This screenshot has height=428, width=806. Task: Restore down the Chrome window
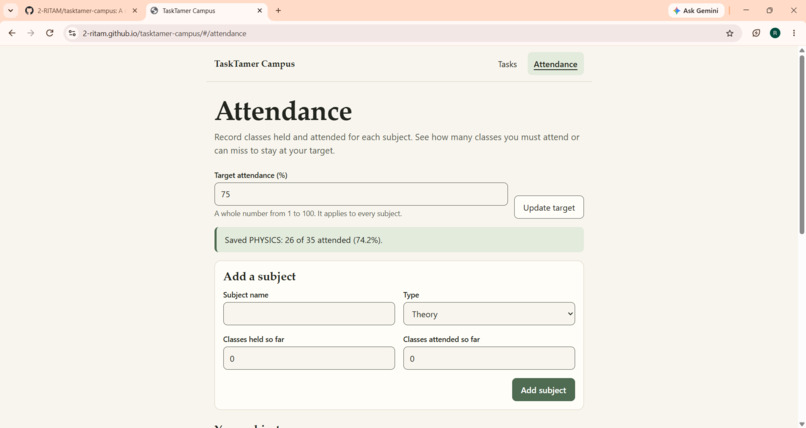click(x=770, y=10)
